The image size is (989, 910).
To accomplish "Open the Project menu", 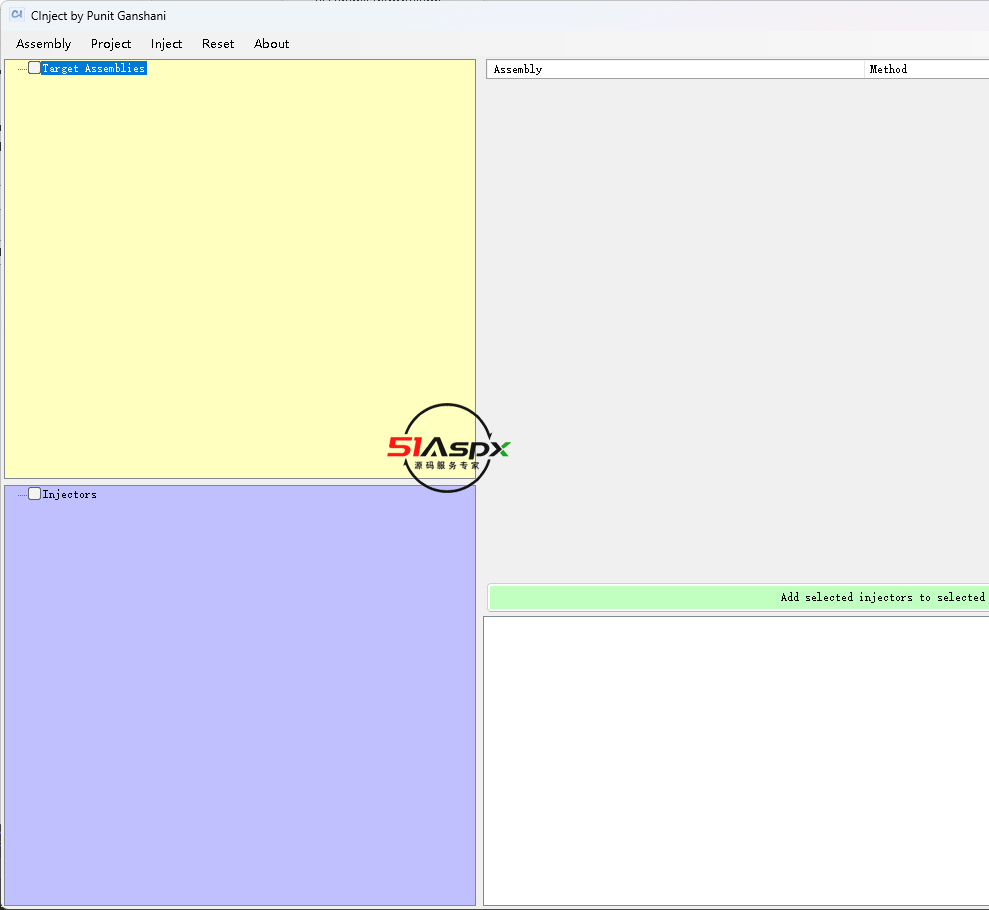I will (x=111, y=44).
